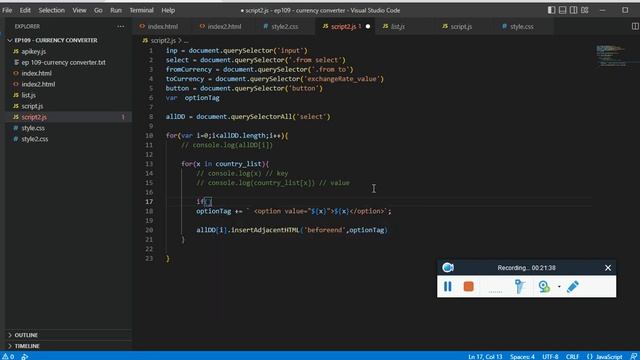Stop the screen recording
The height and width of the screenshot is (360, 640).
click(469, 287)
